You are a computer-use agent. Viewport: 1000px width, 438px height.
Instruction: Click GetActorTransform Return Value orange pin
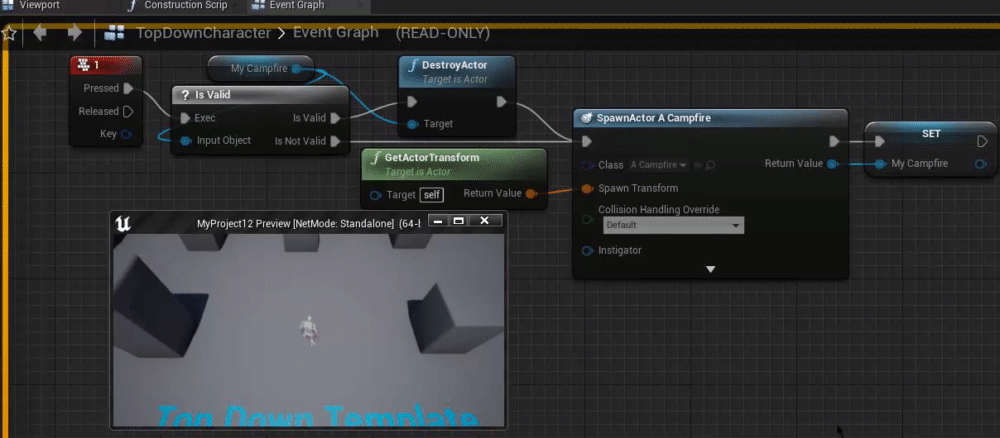[x=531, y=193]
